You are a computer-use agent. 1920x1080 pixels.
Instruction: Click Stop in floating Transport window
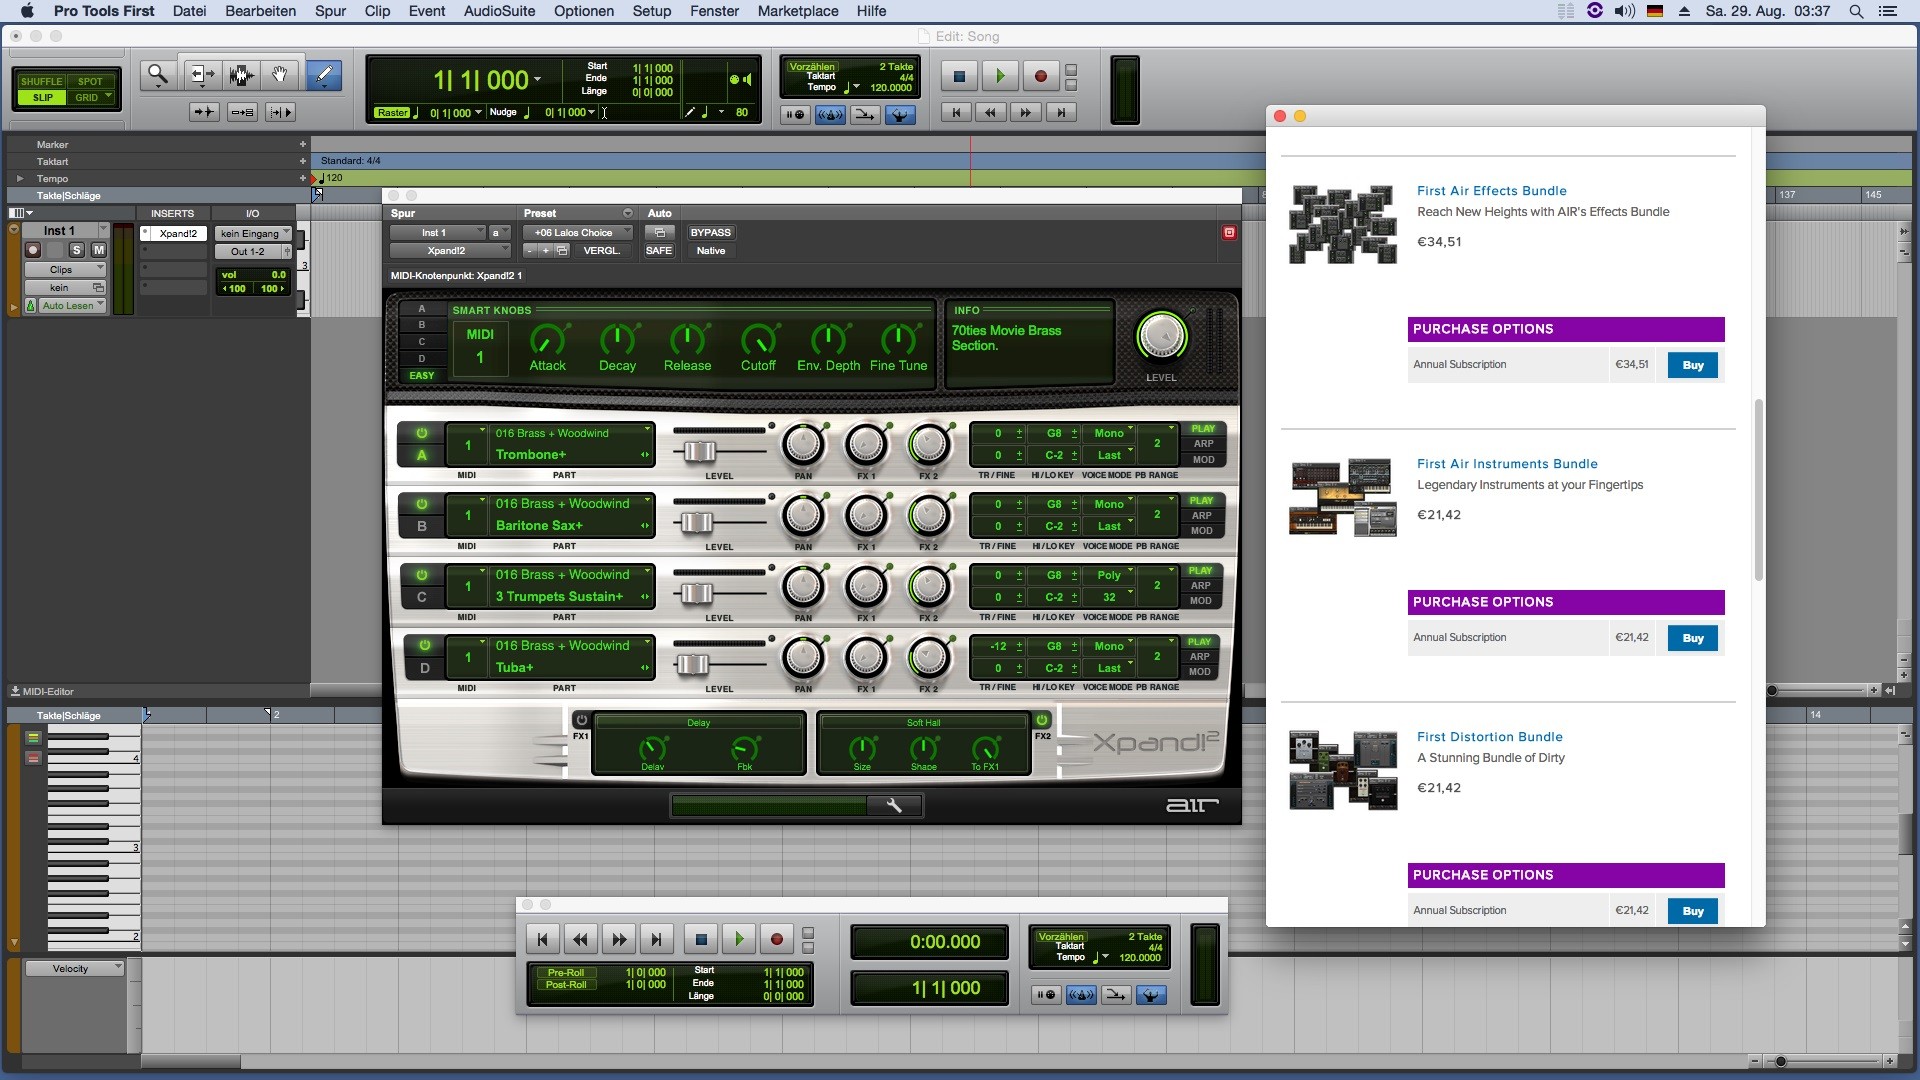click(701, 940)
